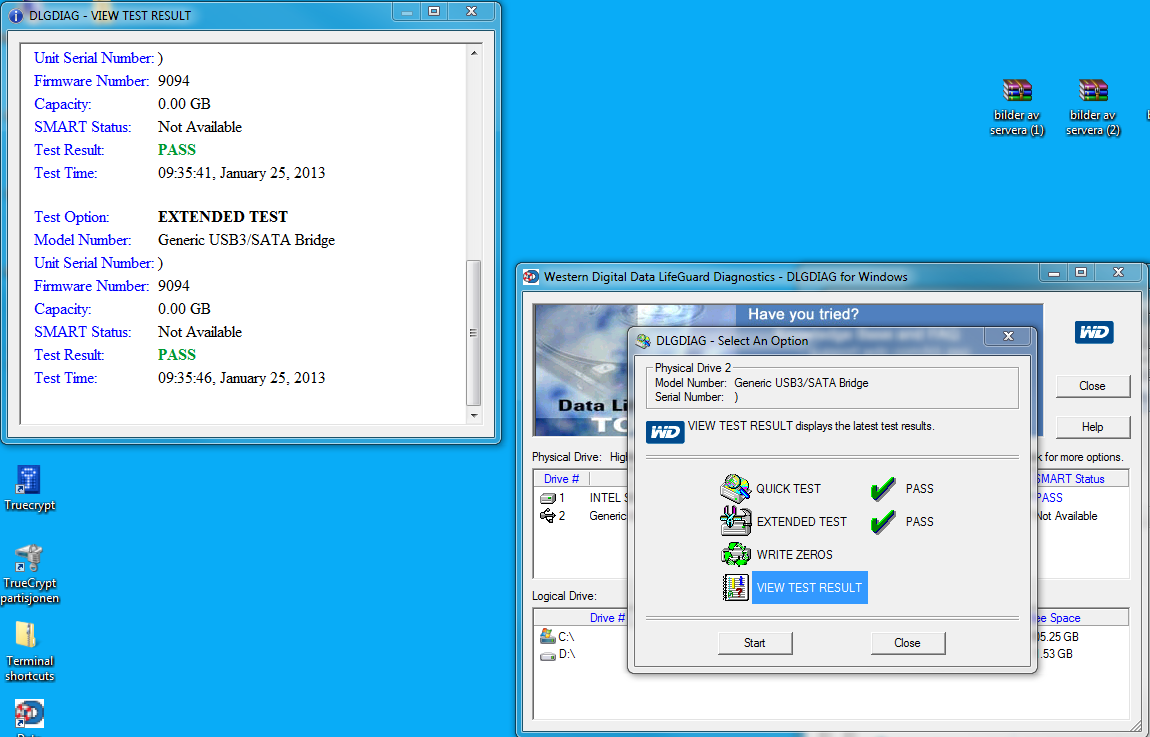
Task: Click the VIEW TEST RESULT highlighted label
Action: point(809,587)
